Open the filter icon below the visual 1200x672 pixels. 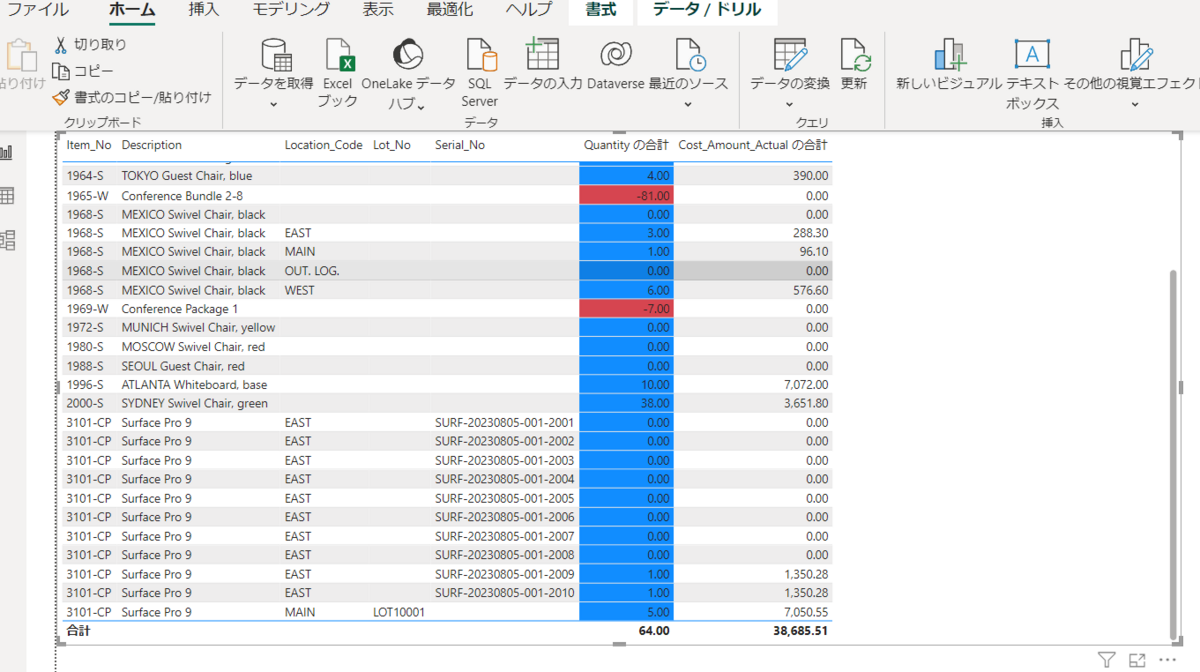pyautogui.click(x=1107, y=660)
